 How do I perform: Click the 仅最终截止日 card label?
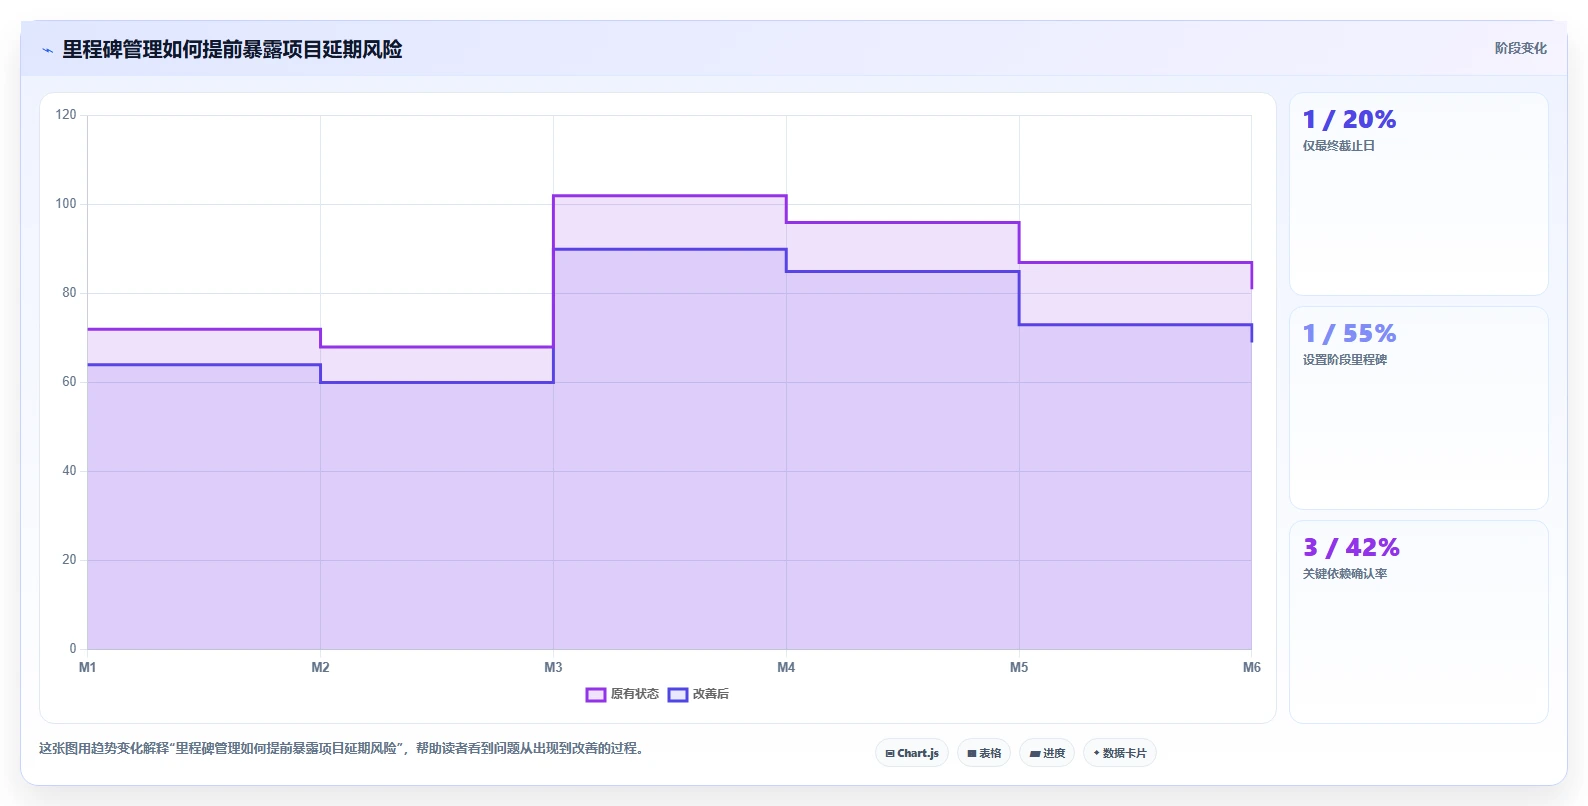pos(1338,146)
